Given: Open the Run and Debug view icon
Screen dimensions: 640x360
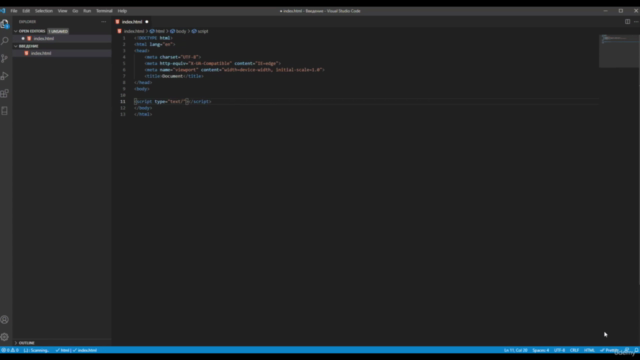Looking at the screenshot, I should (x=5, y=76).
